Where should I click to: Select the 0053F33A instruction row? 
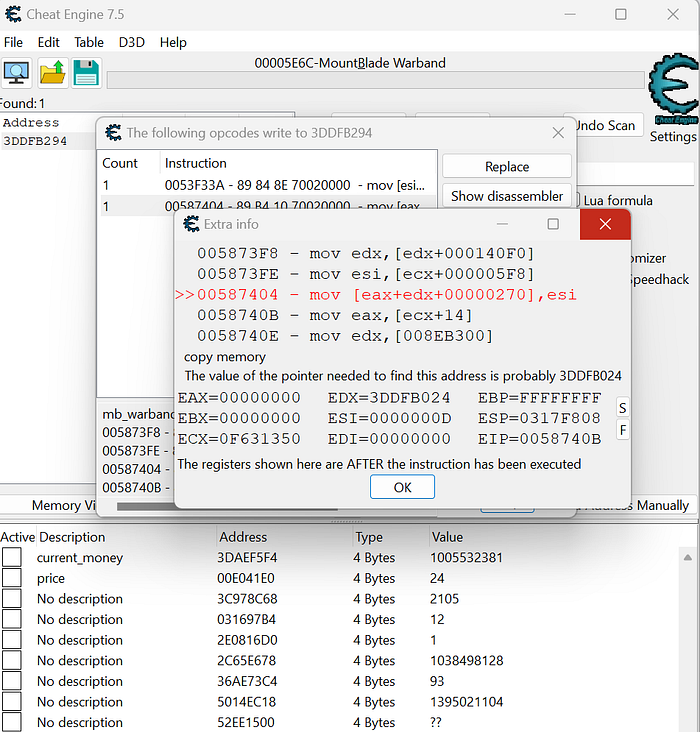pos(269,185)
